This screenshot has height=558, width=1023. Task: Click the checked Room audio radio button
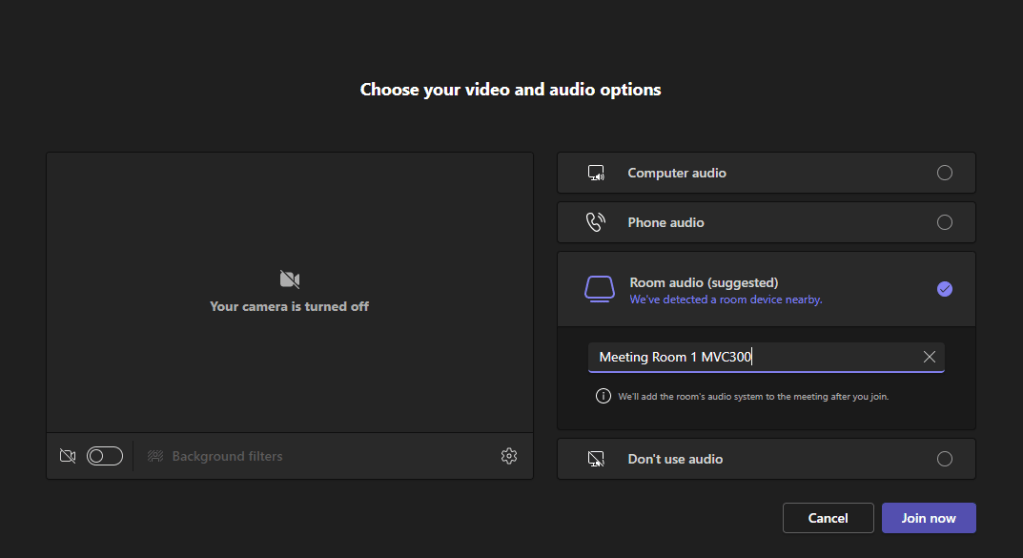point(944,289)
